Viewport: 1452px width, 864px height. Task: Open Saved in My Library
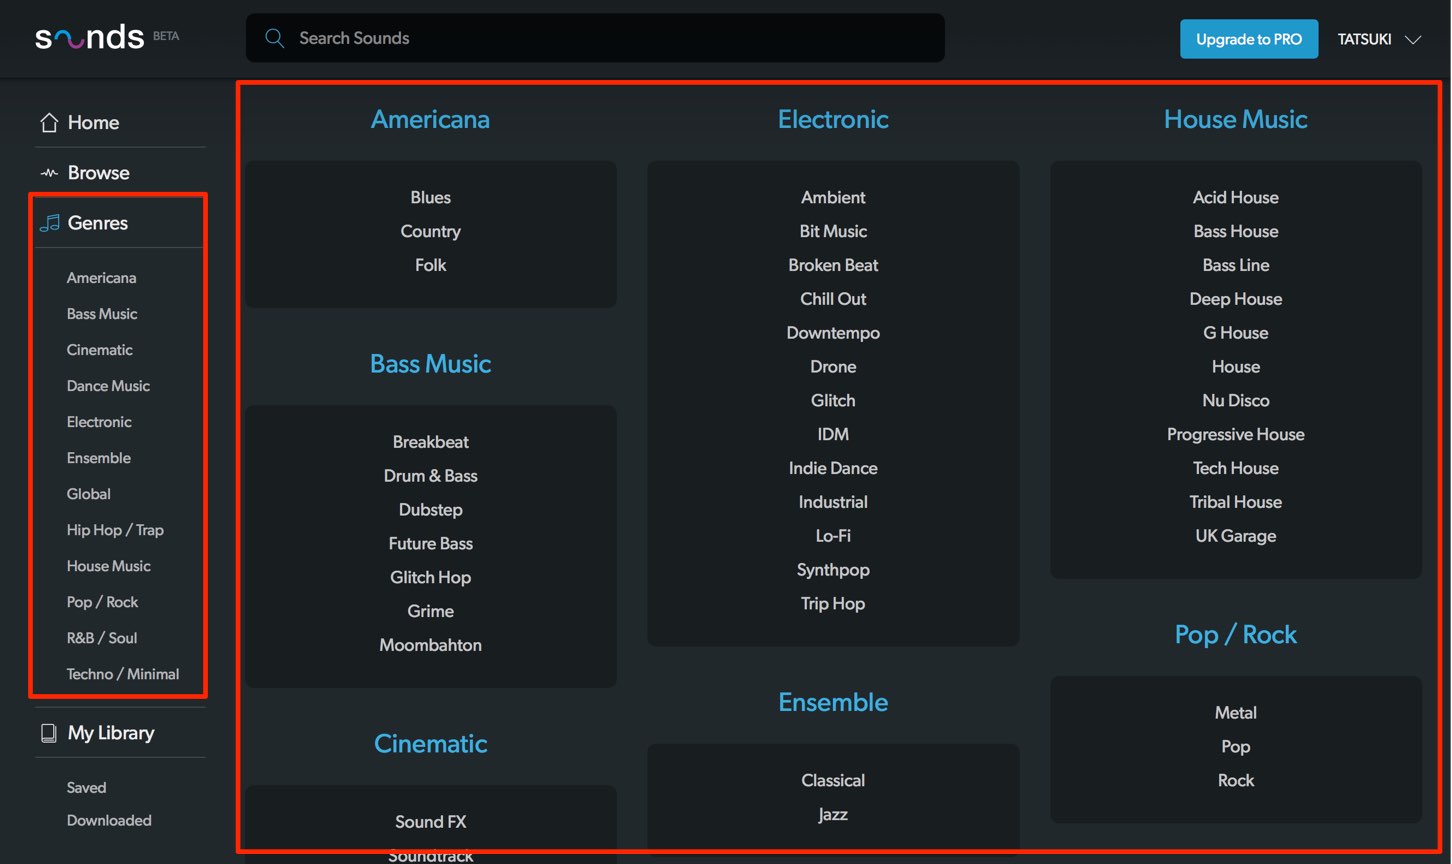click(x=86, y=787)
